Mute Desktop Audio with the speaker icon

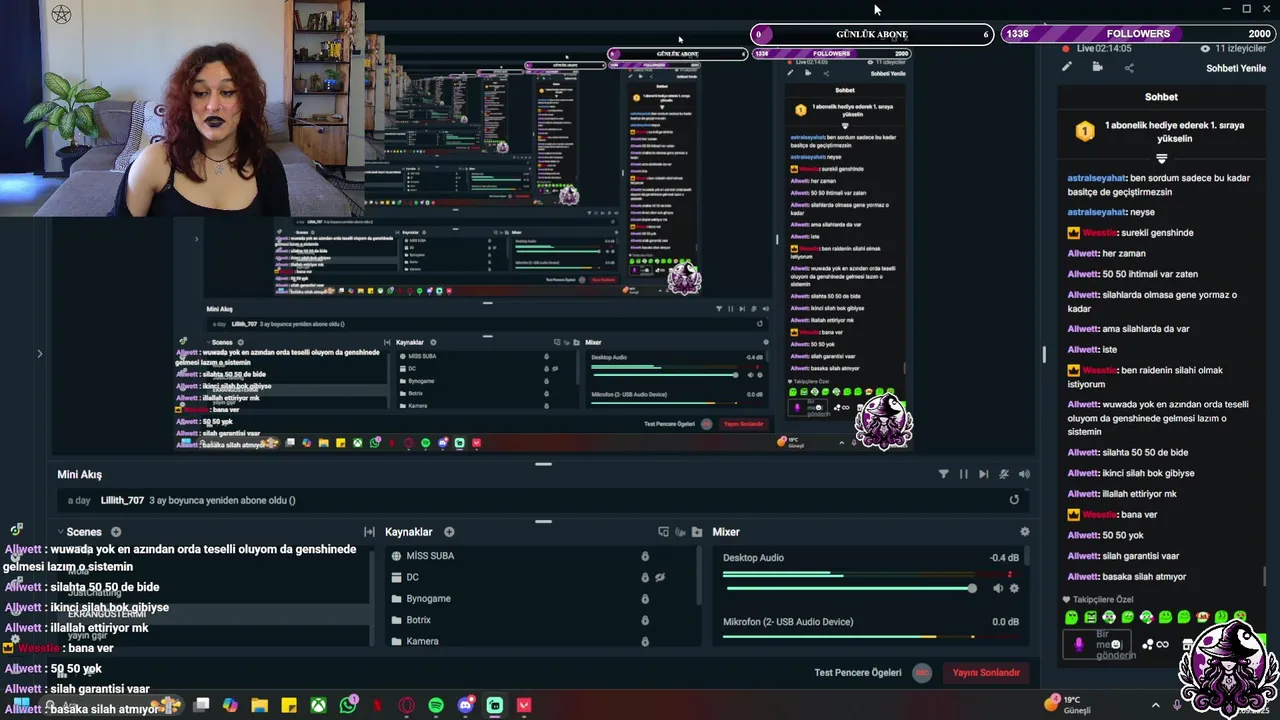tap(998, 588)
